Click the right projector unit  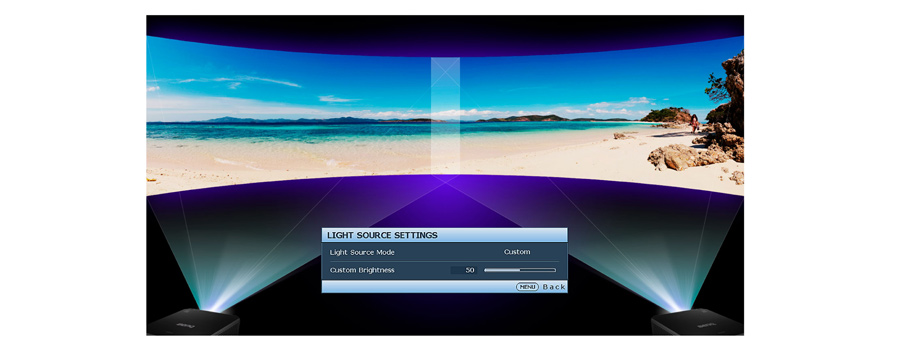tap(697, 323)
